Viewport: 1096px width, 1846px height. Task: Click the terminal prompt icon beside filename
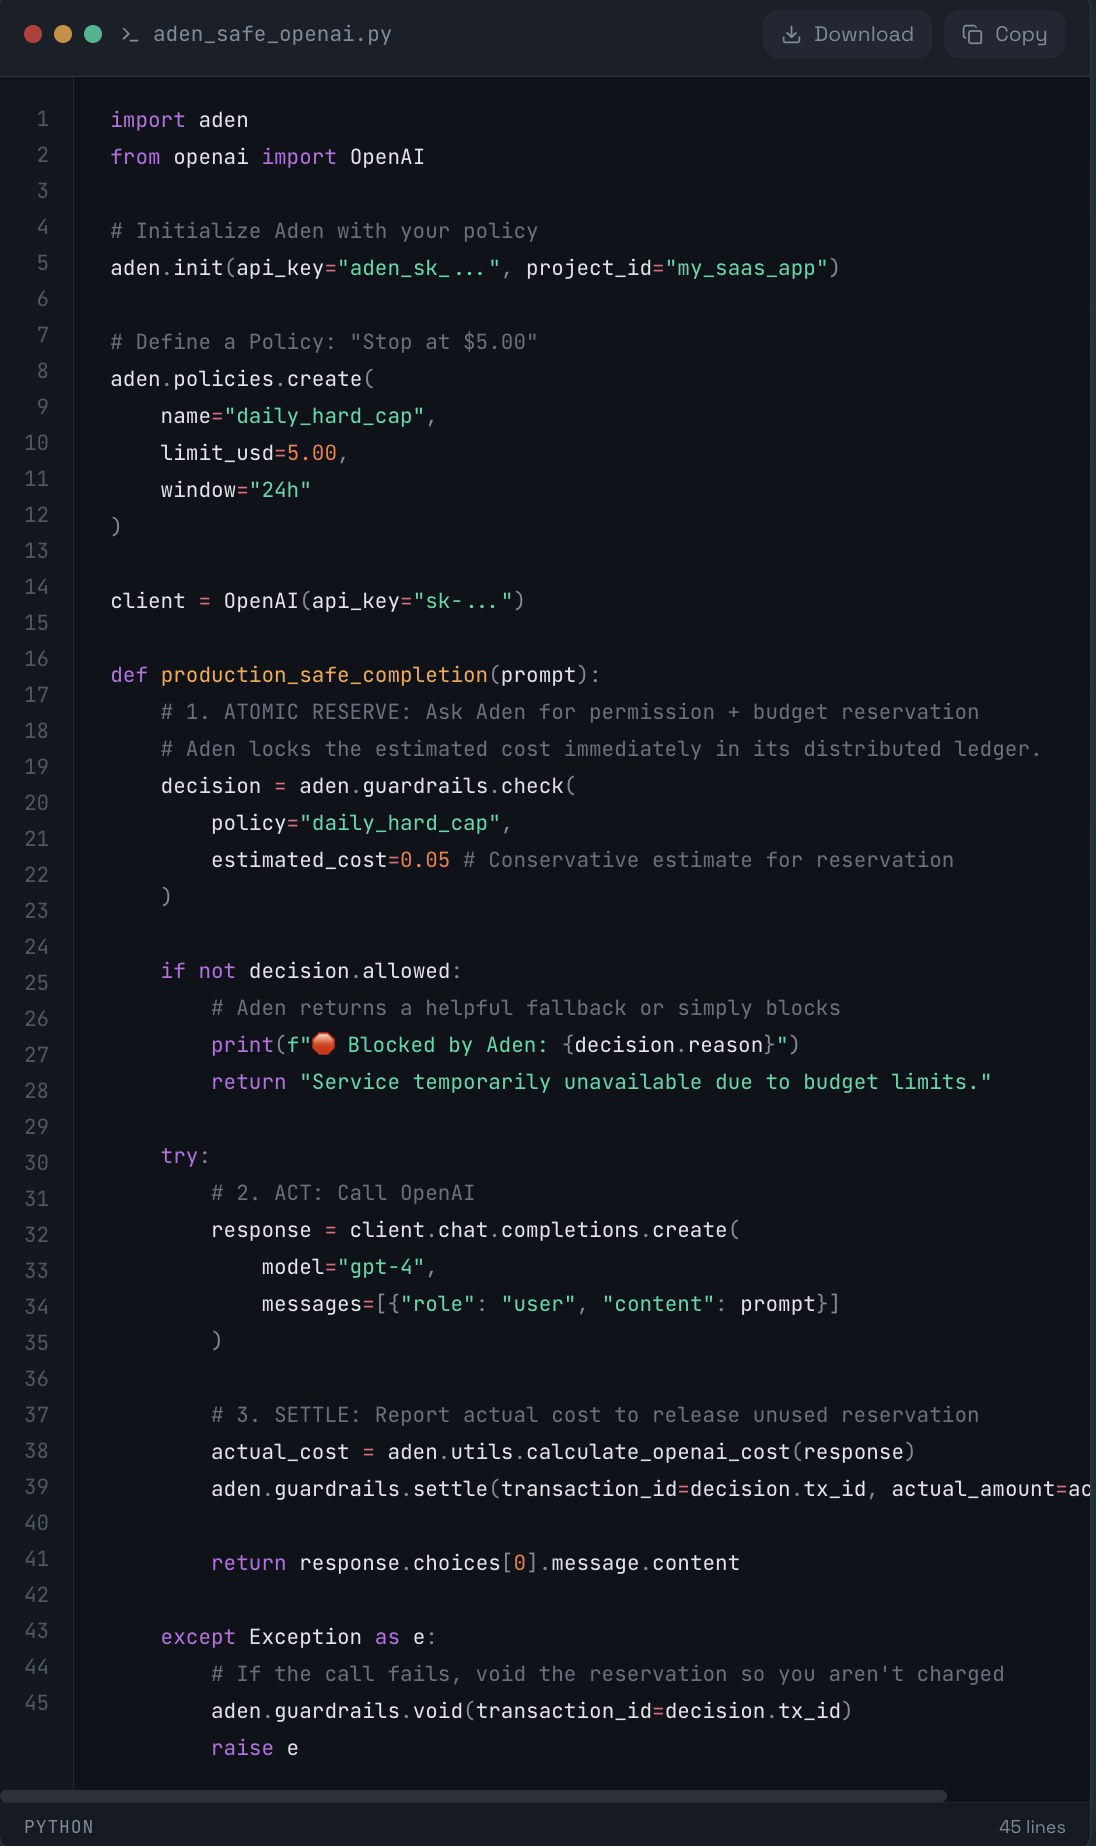click(x=129, y=34)
